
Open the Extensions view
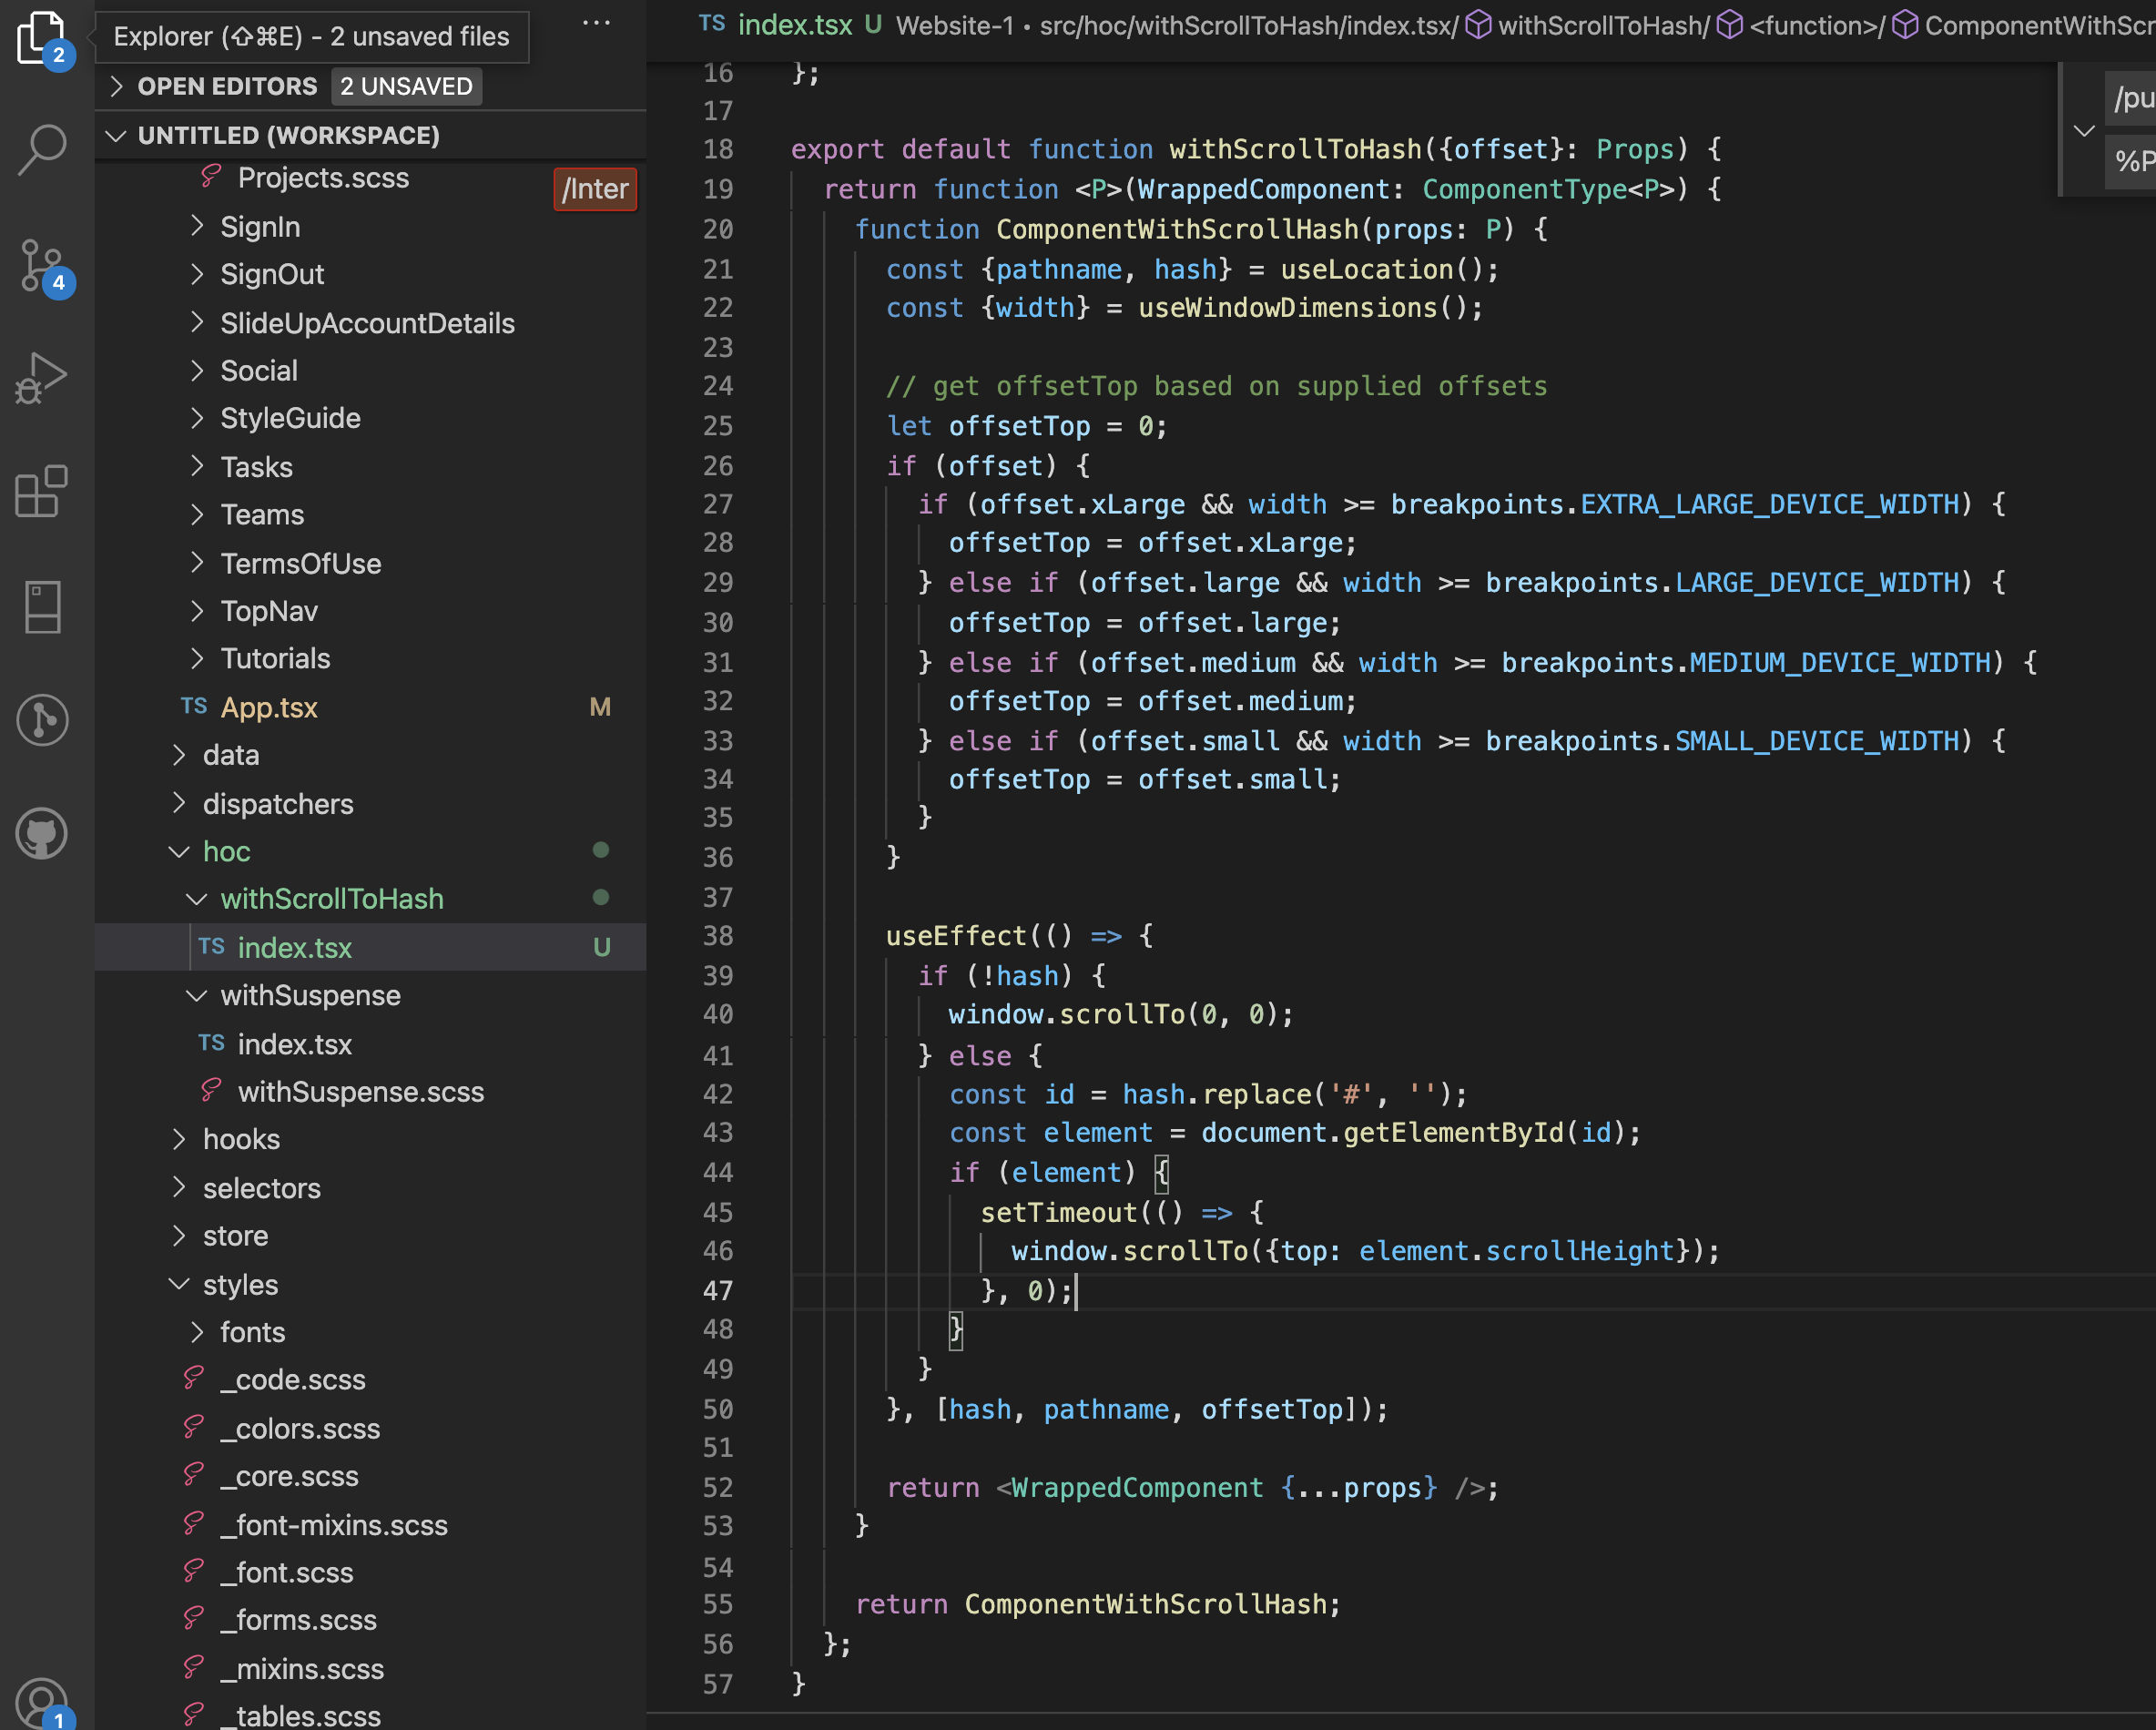pyautogui.click(x=42, y=492)
